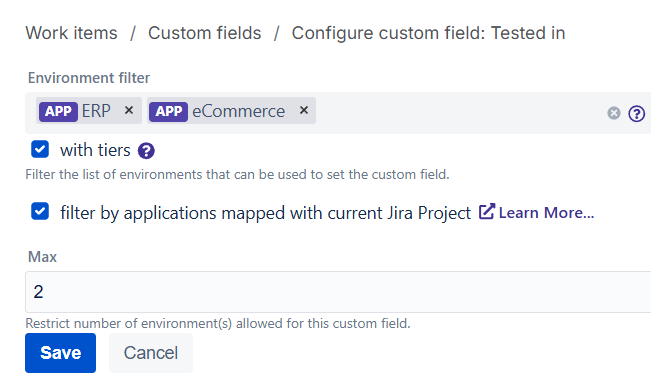Uncheck the with tiers checkbox
The height and width of the screenshot is (388, 651).
coord(40,149)
